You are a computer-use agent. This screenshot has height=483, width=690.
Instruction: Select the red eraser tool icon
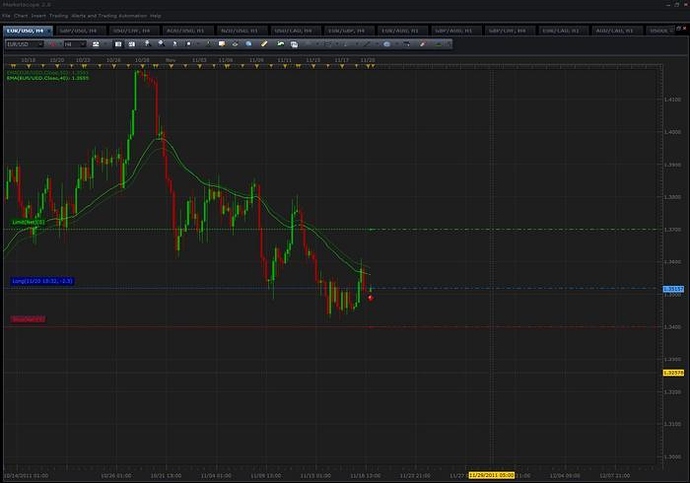(422, 44)
